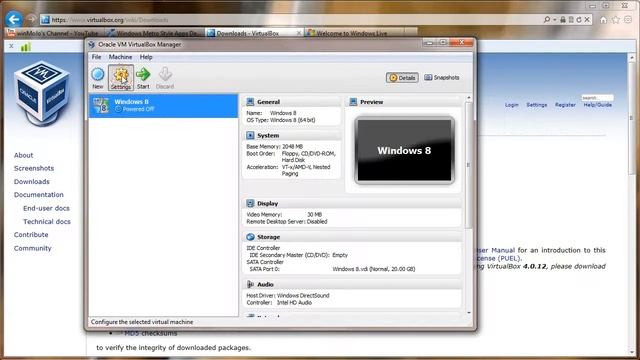Viewport: 640px width, 360px height.
Task: Click the browser stop X icon
Action: (587, 20)
